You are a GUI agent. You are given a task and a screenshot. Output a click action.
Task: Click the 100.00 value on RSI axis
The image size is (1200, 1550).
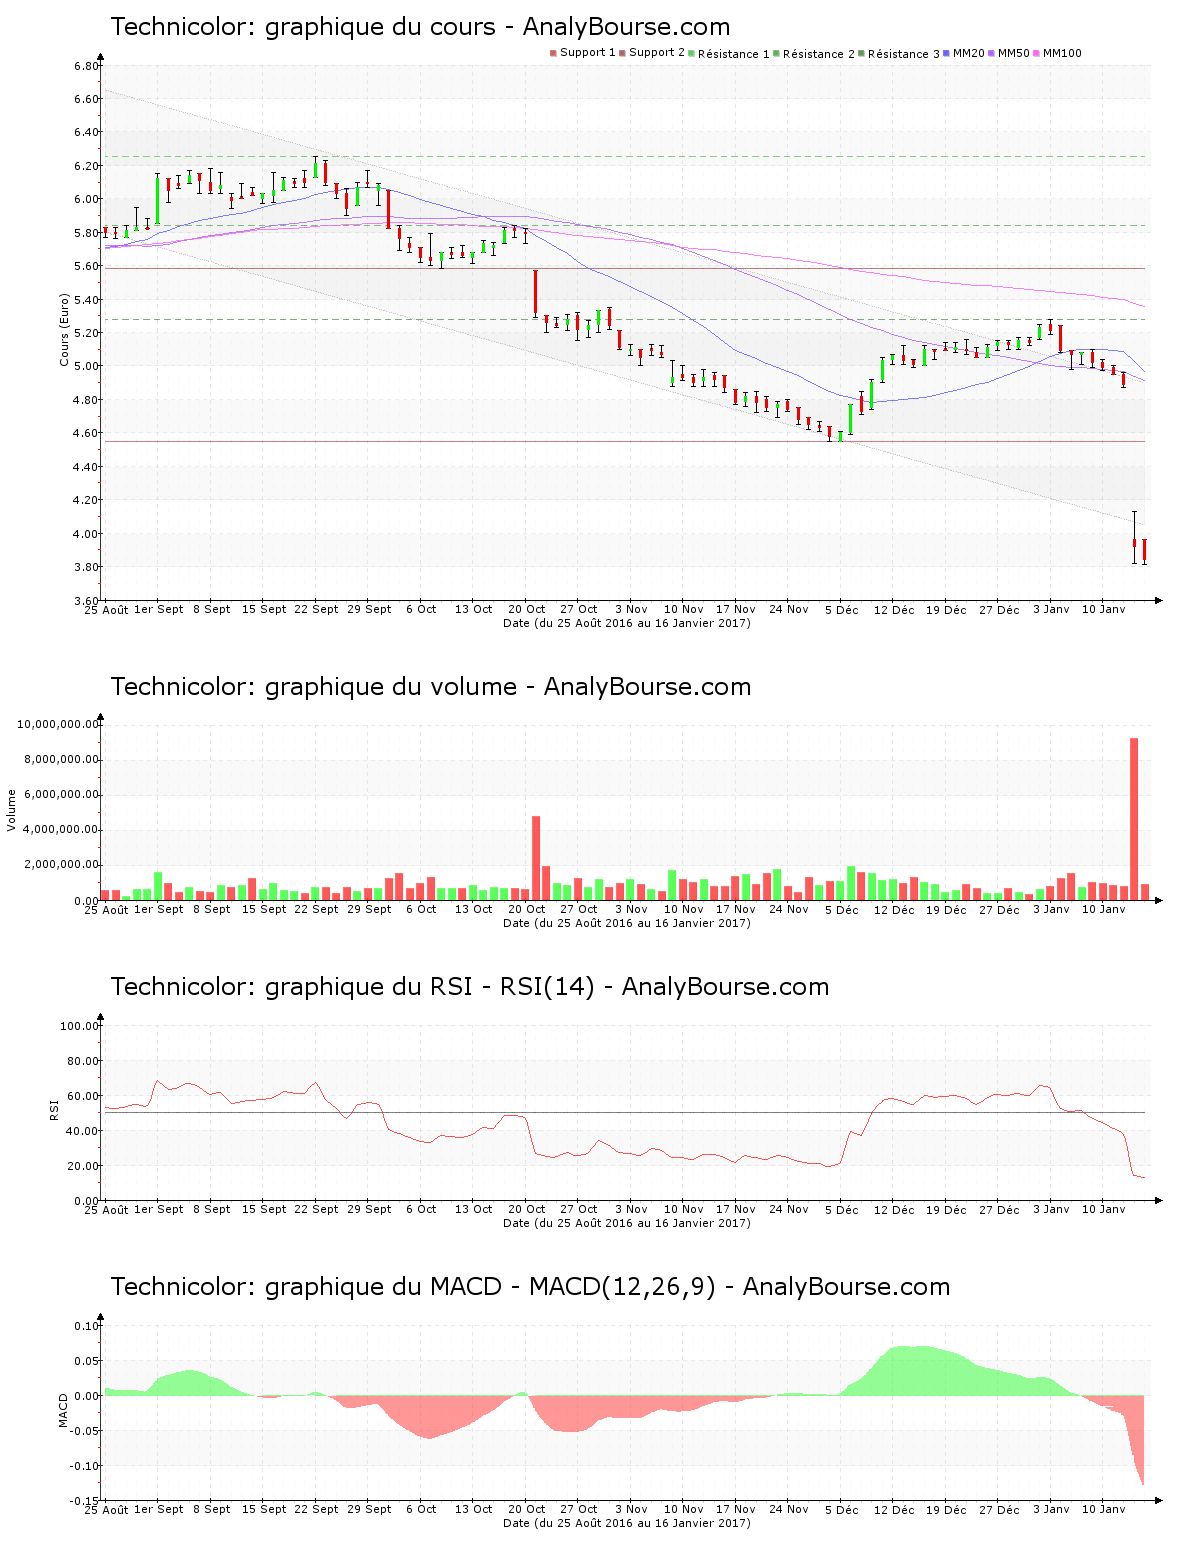click(80, 1026)
